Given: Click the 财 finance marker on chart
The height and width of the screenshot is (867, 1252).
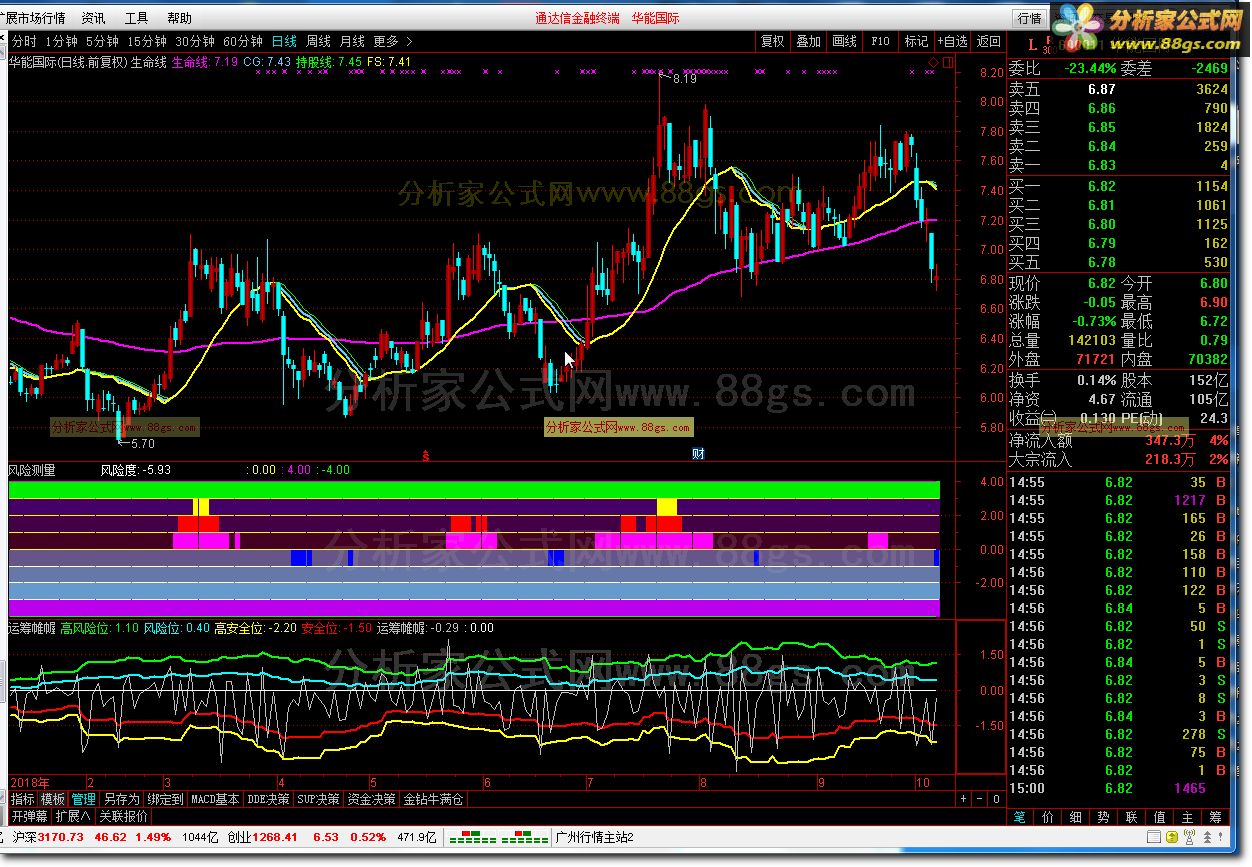Looking at the screenshot, I should click(x=698, y=453).
